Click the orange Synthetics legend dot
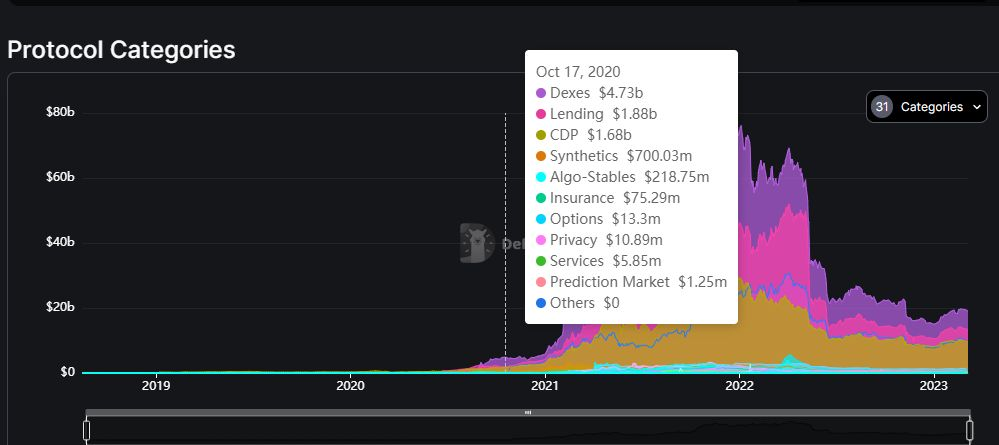Viewport: 999px width, 445px height. (x=541, y=156)
